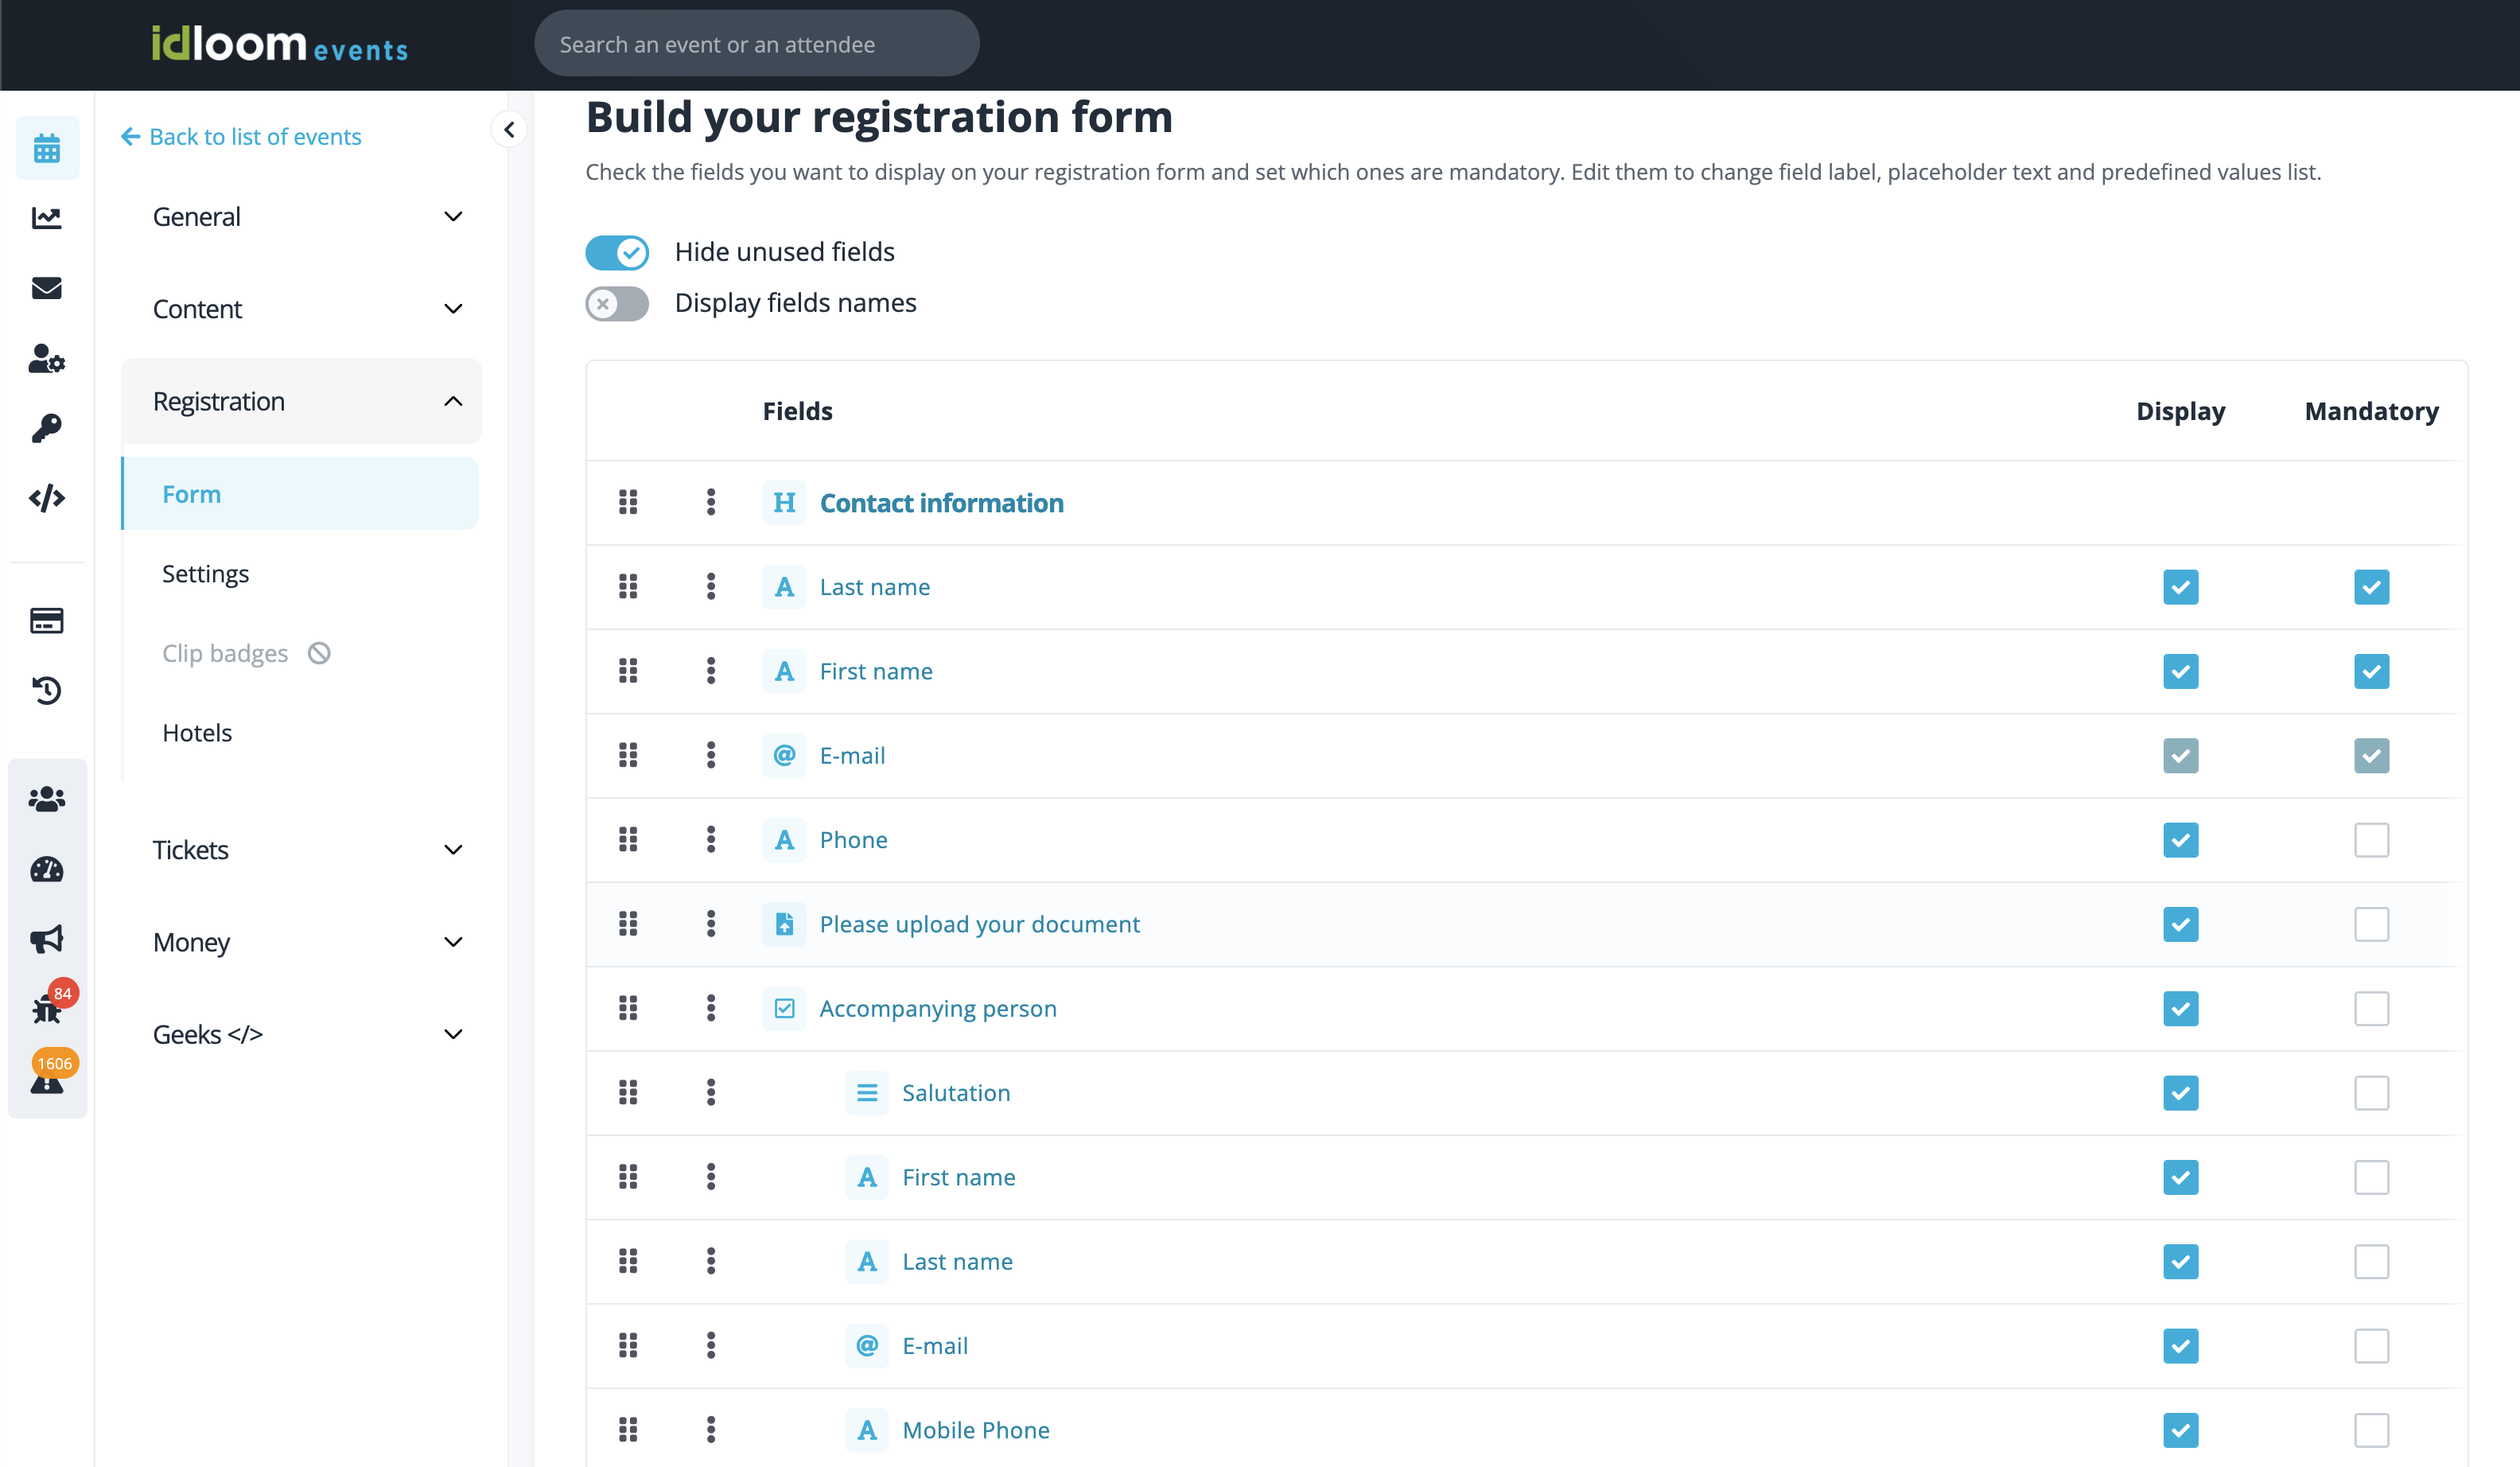Screen dimensions: 2520x1467
Task: Click the key icon in sidebar
Action: click(46, 428)
